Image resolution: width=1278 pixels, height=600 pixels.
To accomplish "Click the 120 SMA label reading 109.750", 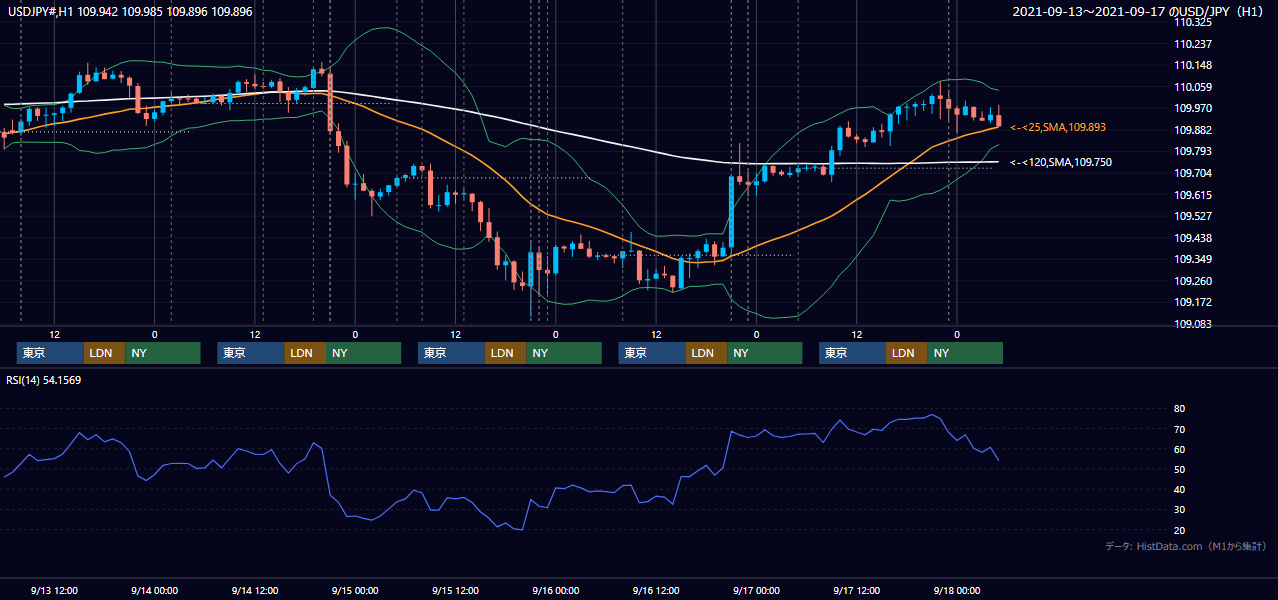I will (x=1061, y=162).
